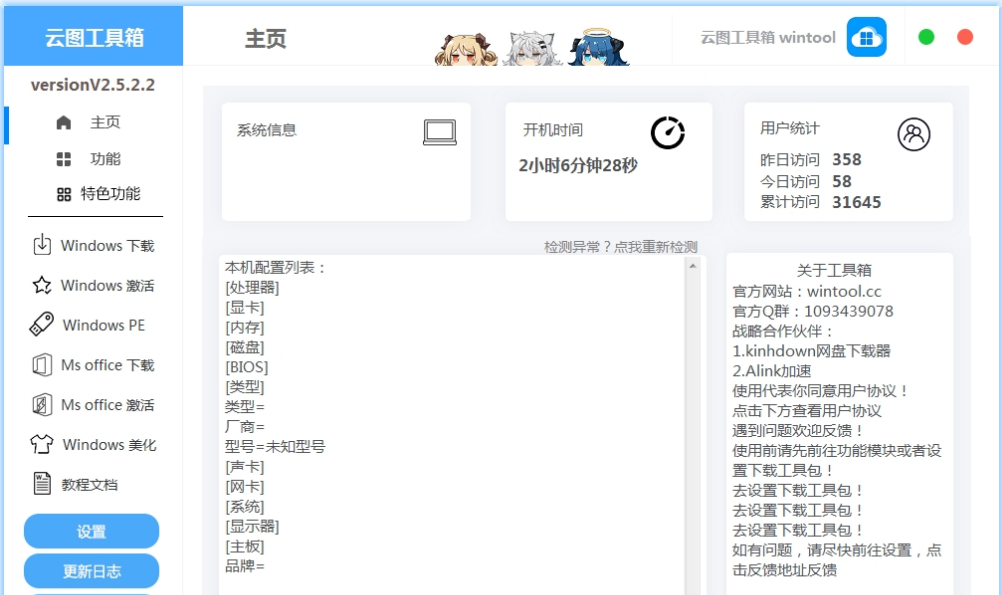Click the 检测异常？点我重新检测 link

(x=618, y=245)
